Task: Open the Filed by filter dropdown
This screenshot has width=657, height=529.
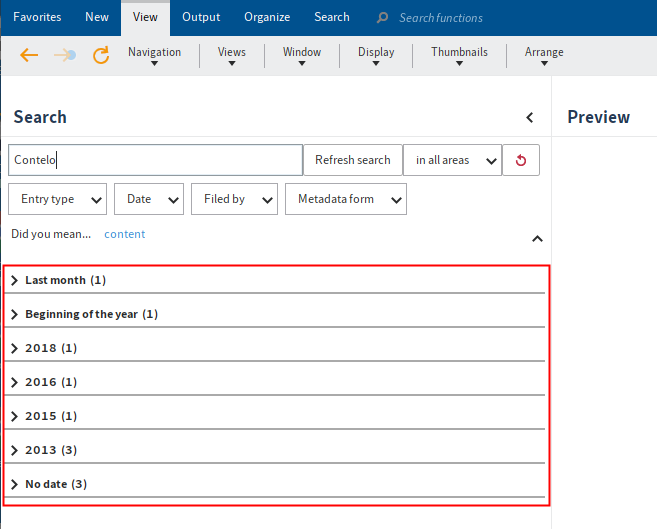Action: pos(234,199)
